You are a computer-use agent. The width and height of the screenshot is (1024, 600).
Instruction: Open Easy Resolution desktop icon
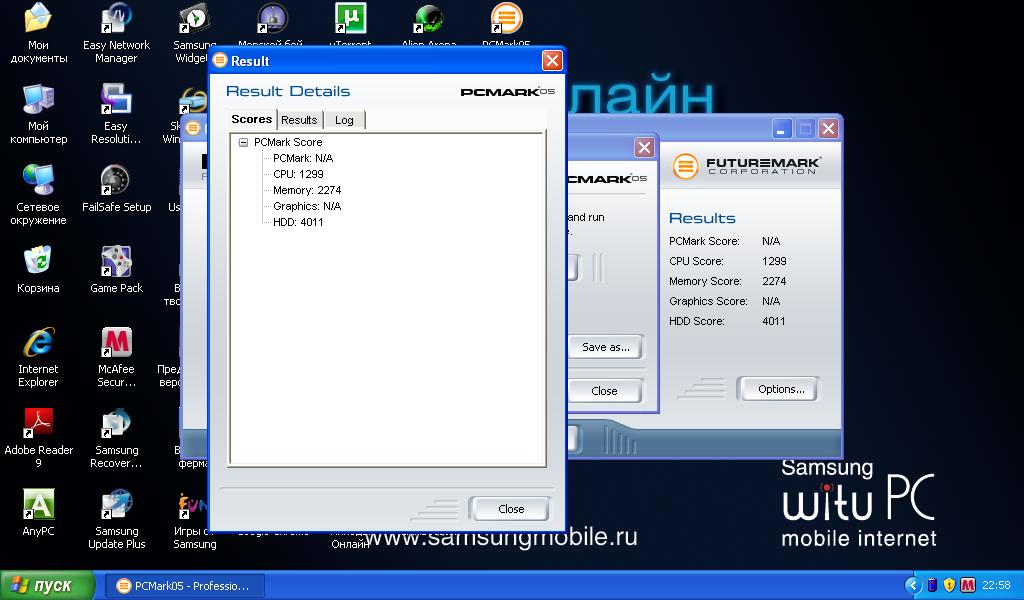tap(116, 114)
